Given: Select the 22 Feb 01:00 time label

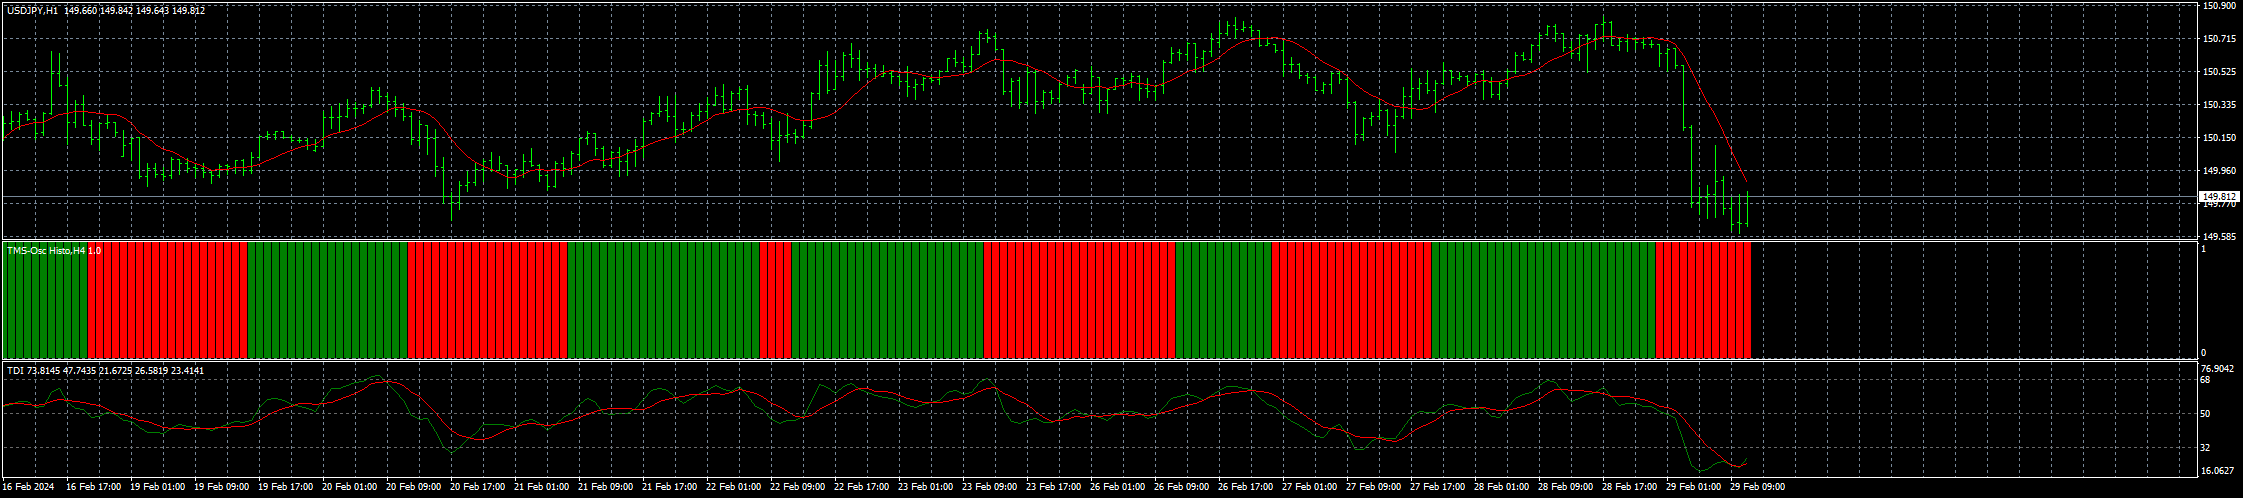Looking at the screenshot, I should pyautogui.click(x=733, y=488).
